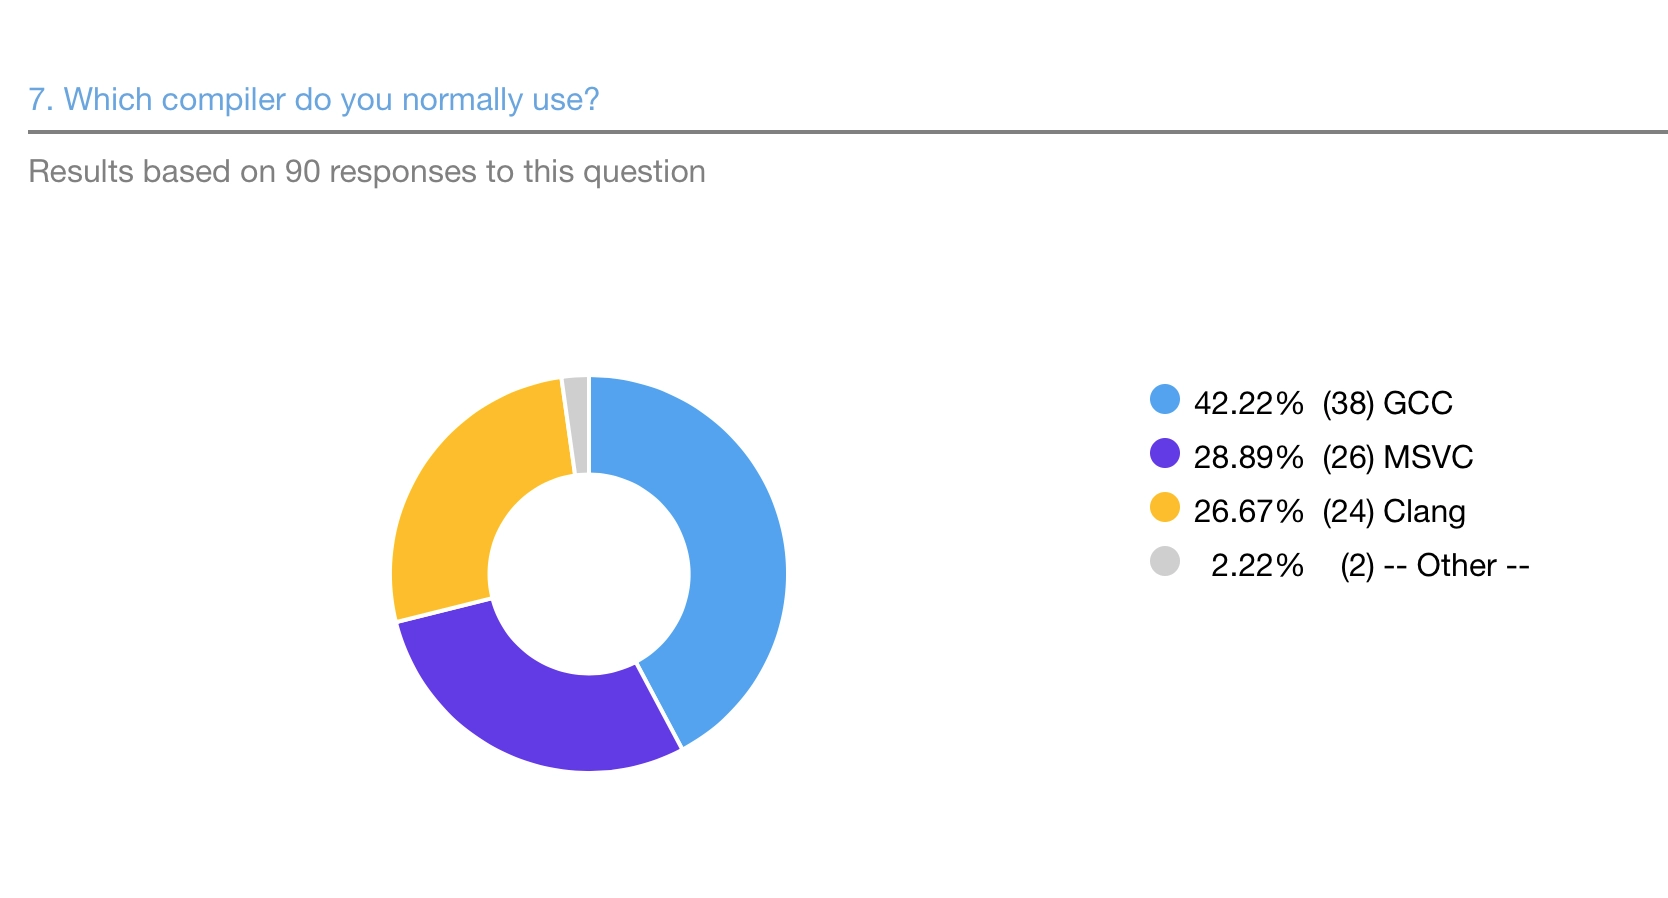Click the purple MSVC legend dot
1668x898 pixels.
(x=1165, y=453)
